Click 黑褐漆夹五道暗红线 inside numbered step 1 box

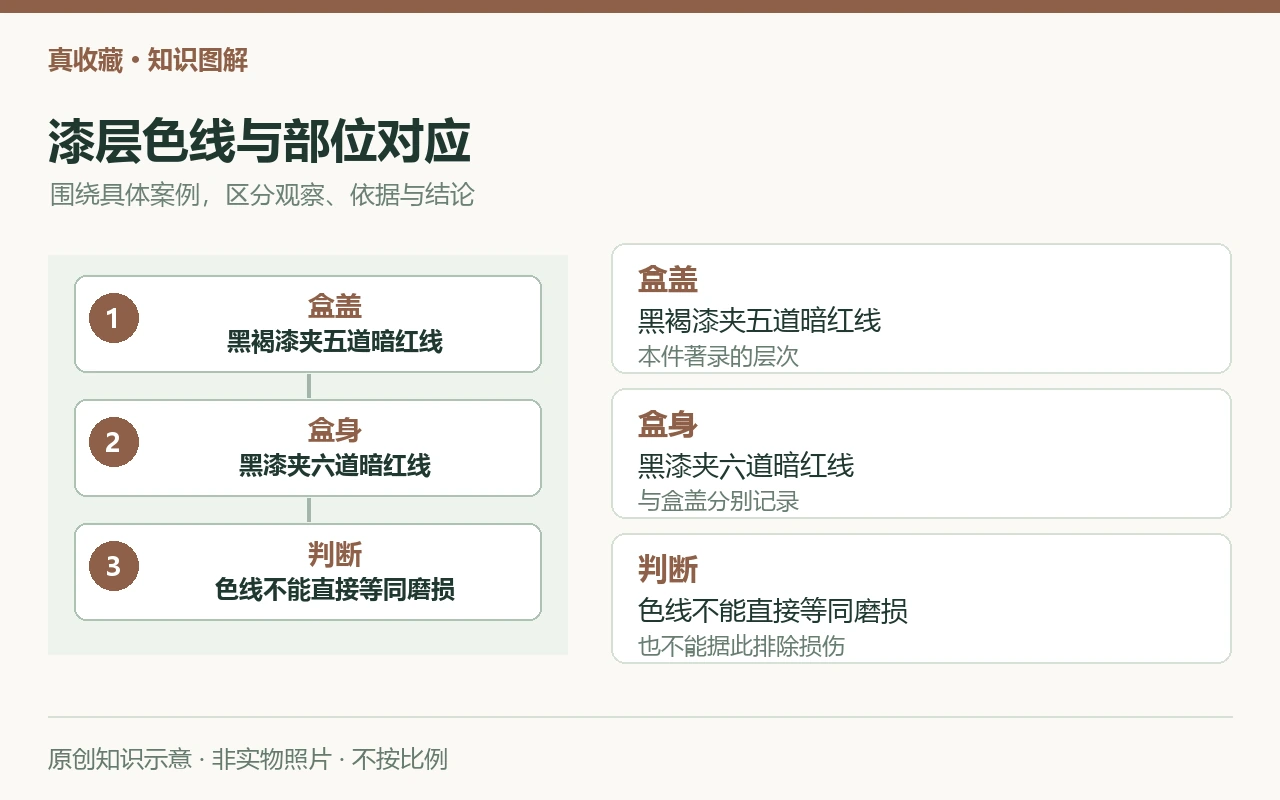click(x=335, y=342)
